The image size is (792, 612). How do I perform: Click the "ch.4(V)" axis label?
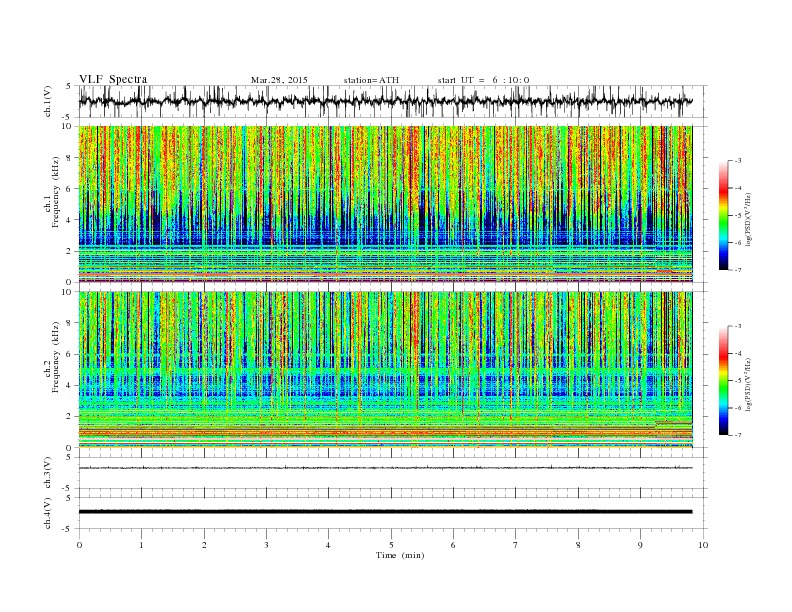pyautogui.click(x=48, y=513)
